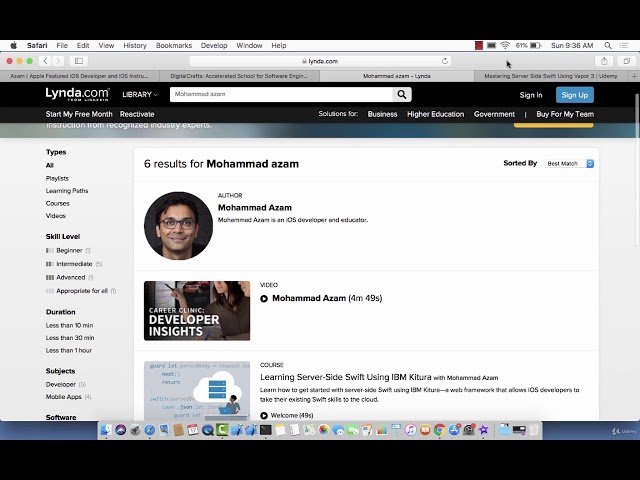The image size is (640, 480).
Task: Click the battery status icon
Action: pyautogui.click(x=536, y=45)
